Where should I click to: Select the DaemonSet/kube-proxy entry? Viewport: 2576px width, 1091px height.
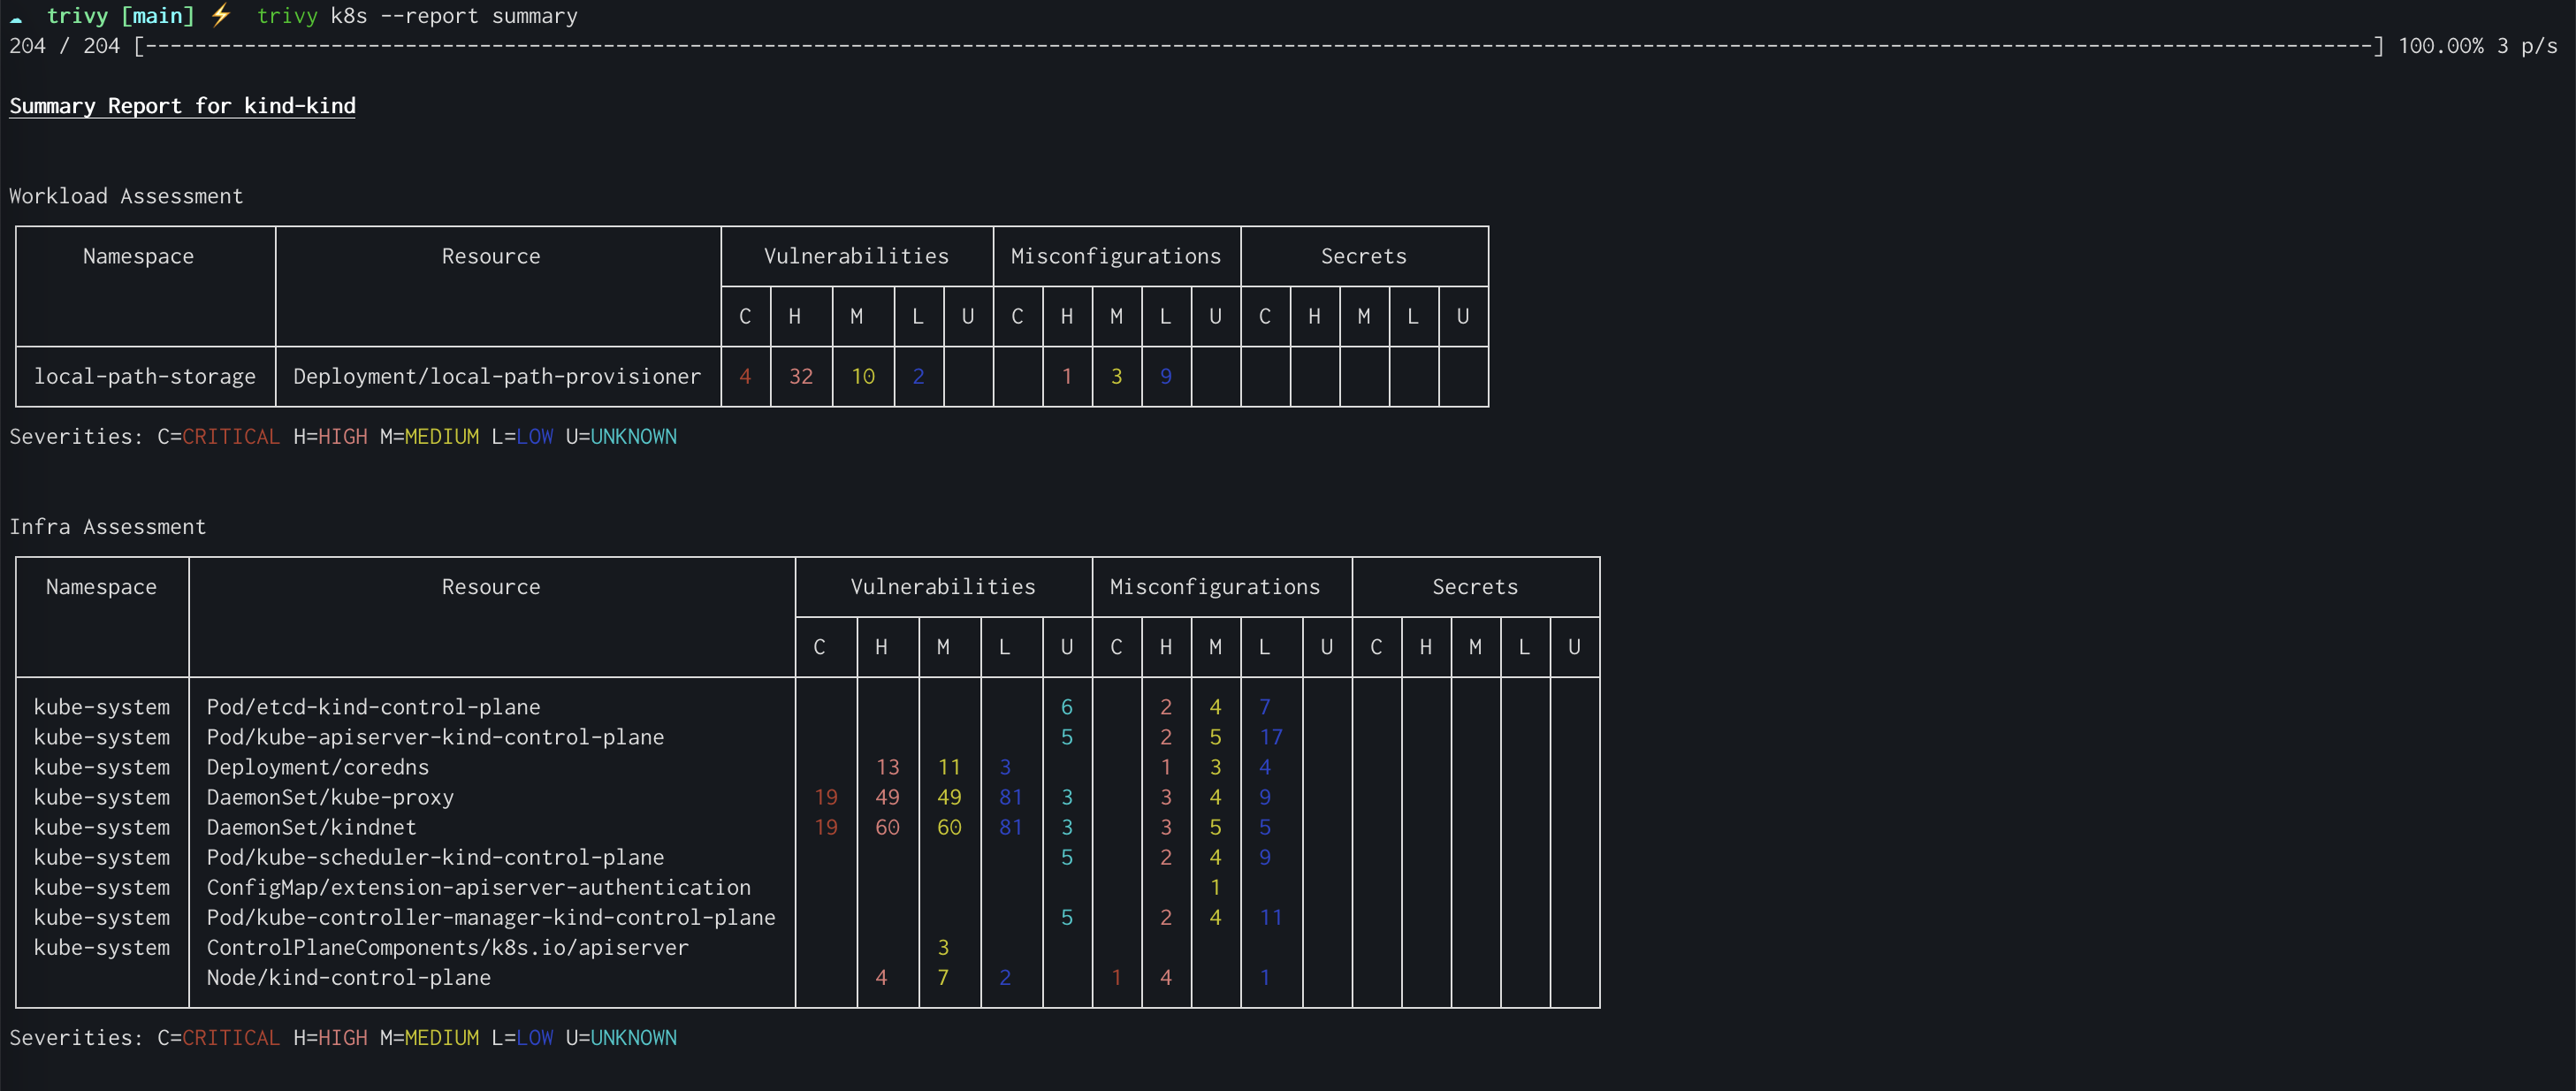tap(330, 797)
